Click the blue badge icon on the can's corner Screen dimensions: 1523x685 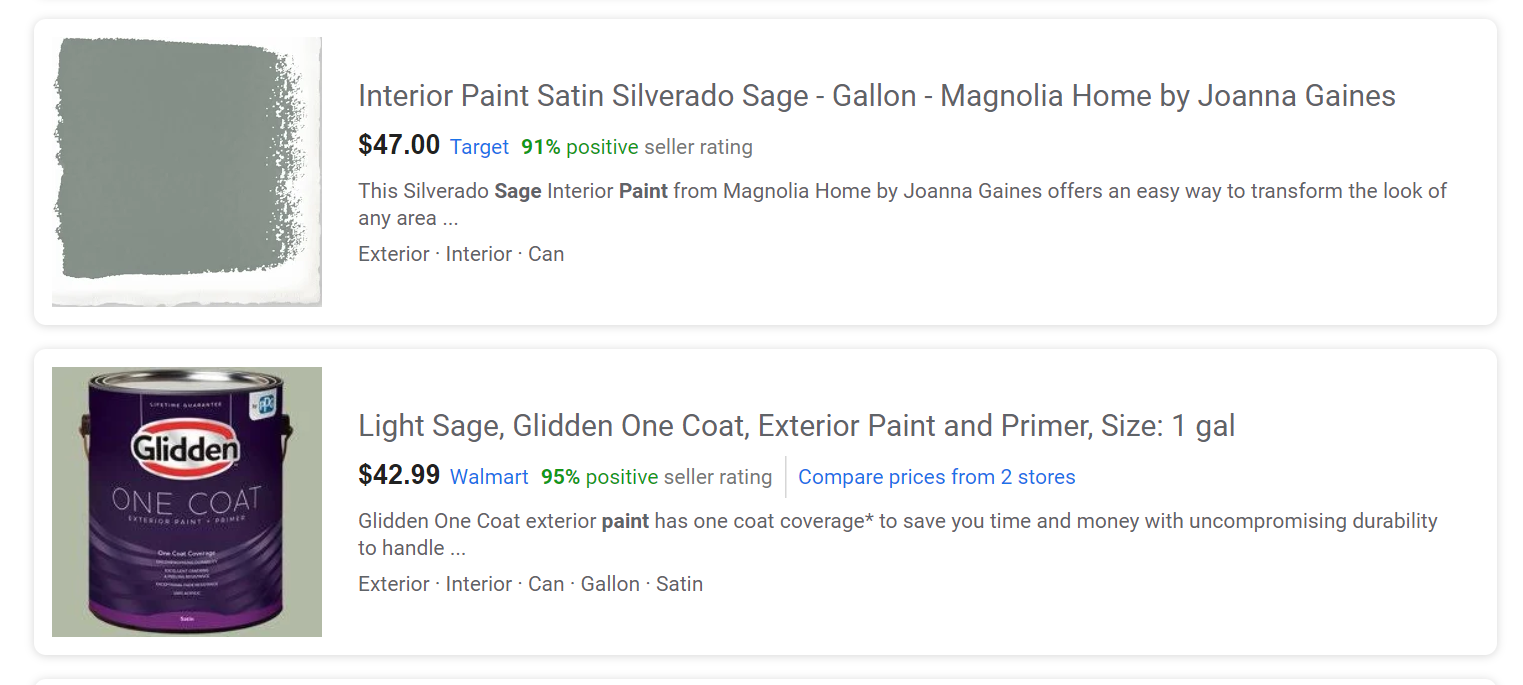(x=265, y=406)
